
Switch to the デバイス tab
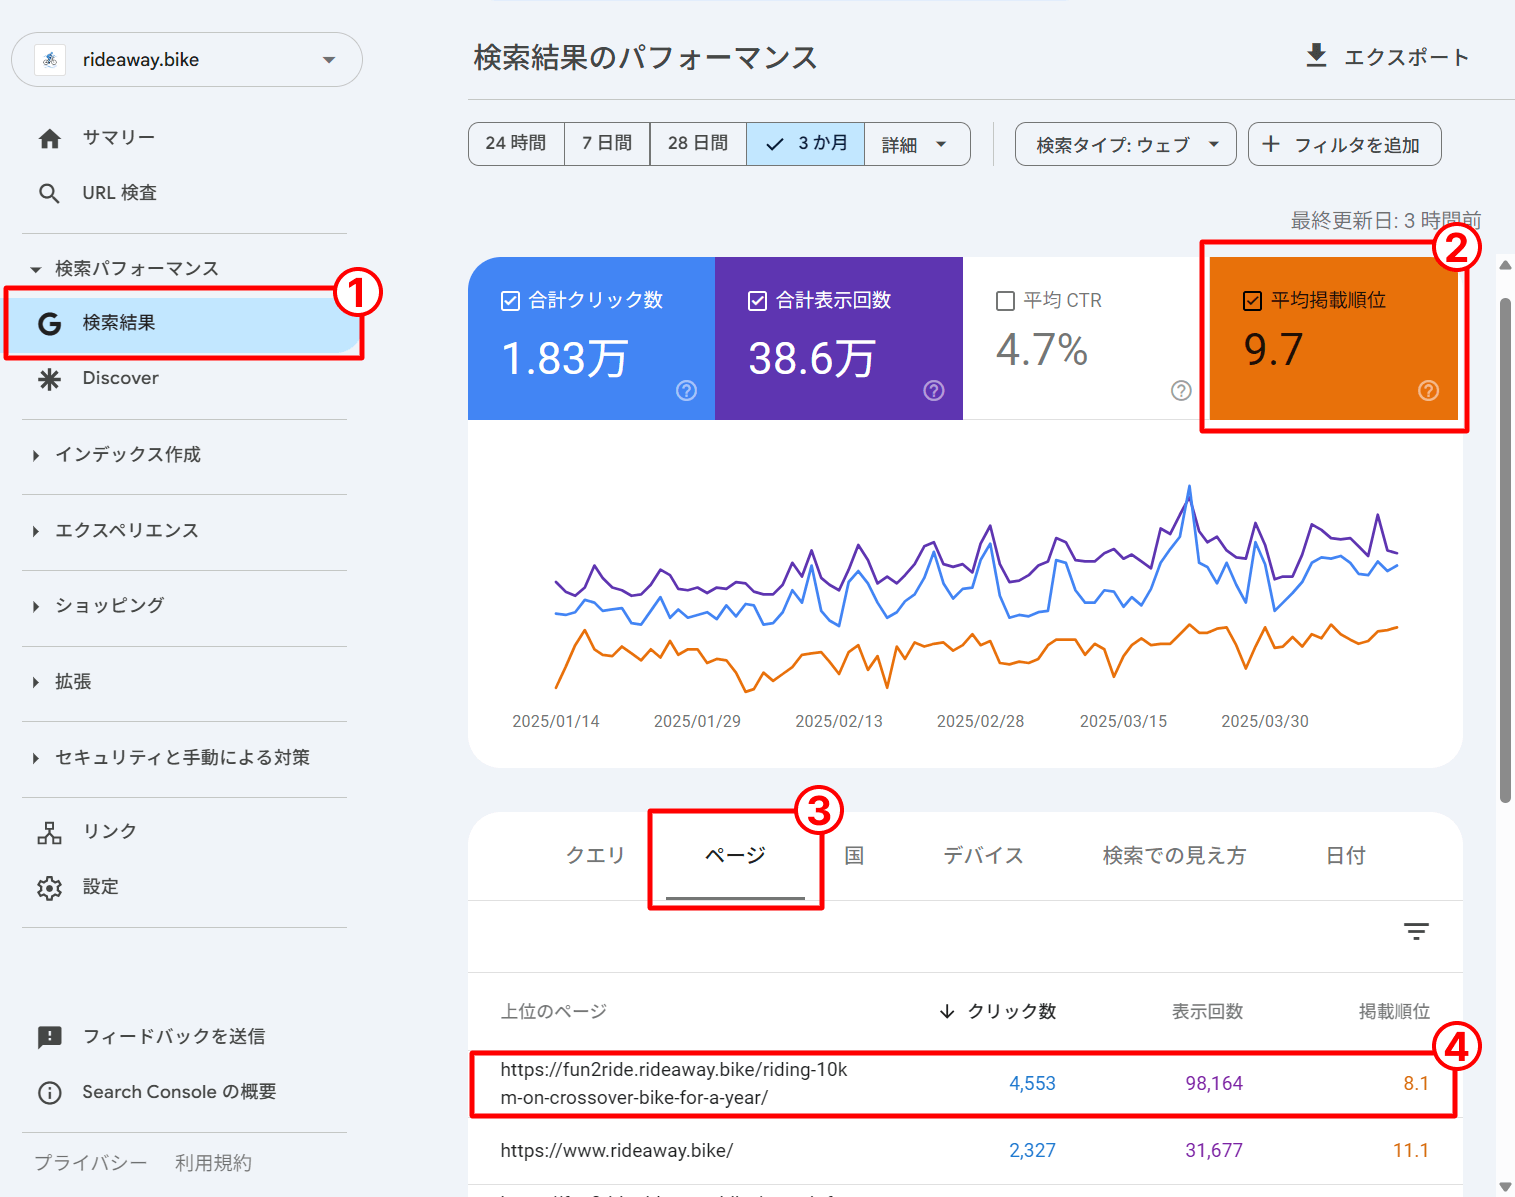[984, 855]
